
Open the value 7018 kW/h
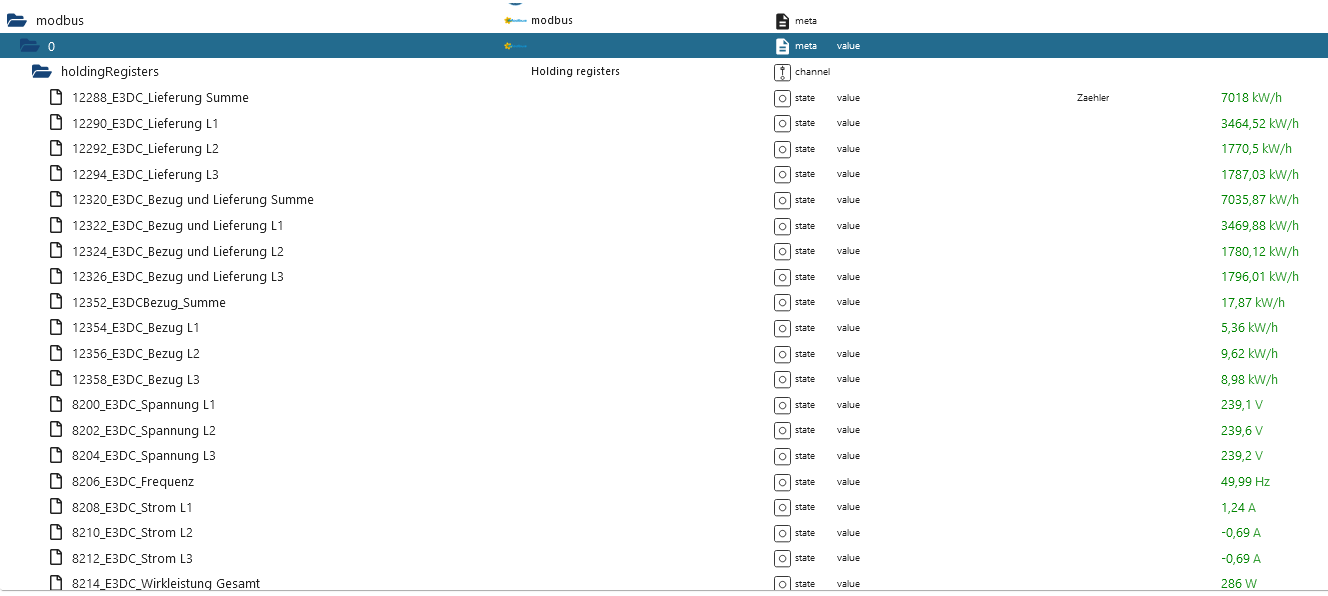(x=1251, y=97)
